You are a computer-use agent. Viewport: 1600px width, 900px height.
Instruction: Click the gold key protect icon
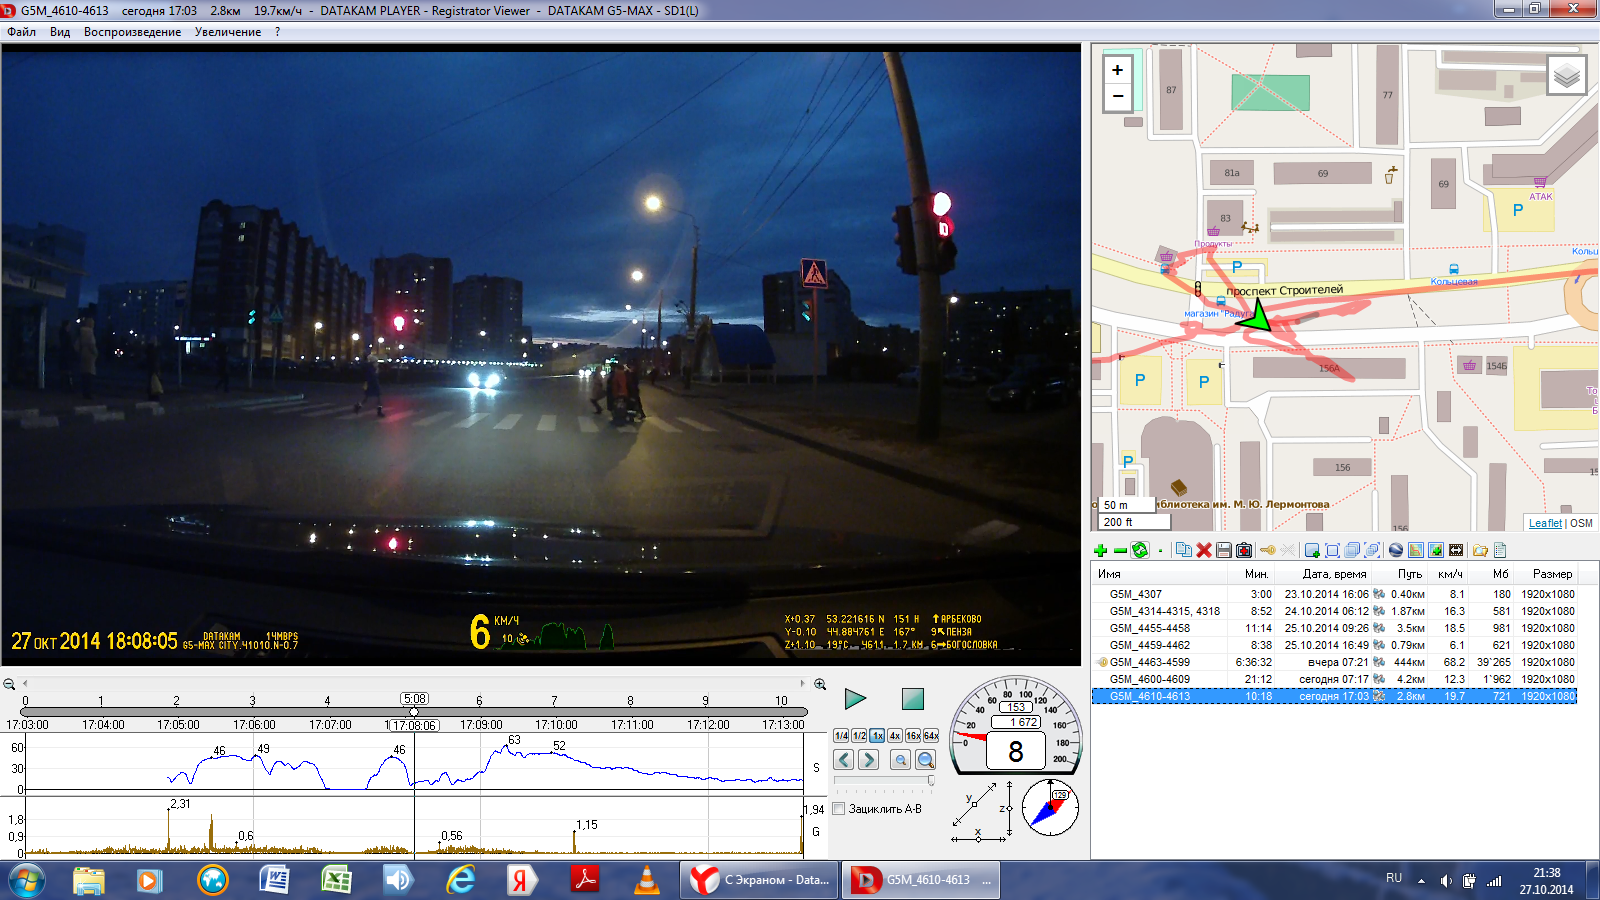coord(1267,550)
